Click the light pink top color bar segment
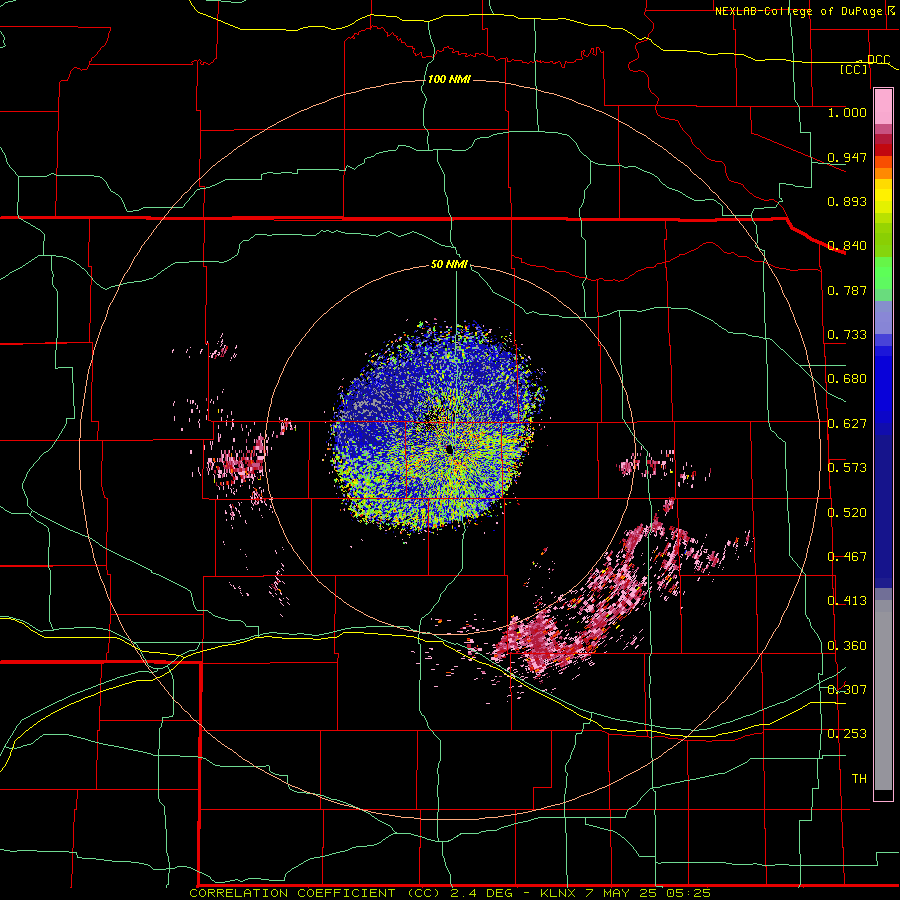Viewport: 900px width, 900px height. [883, 106]
